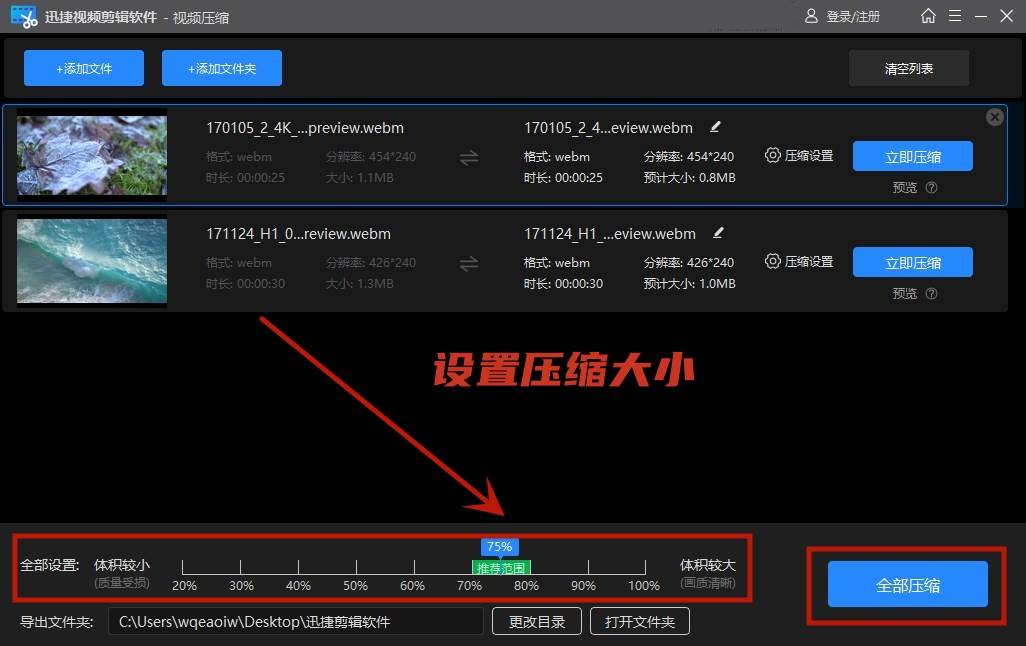Click the 体积较大 label
1026x646 pixels.
(707, 565)
